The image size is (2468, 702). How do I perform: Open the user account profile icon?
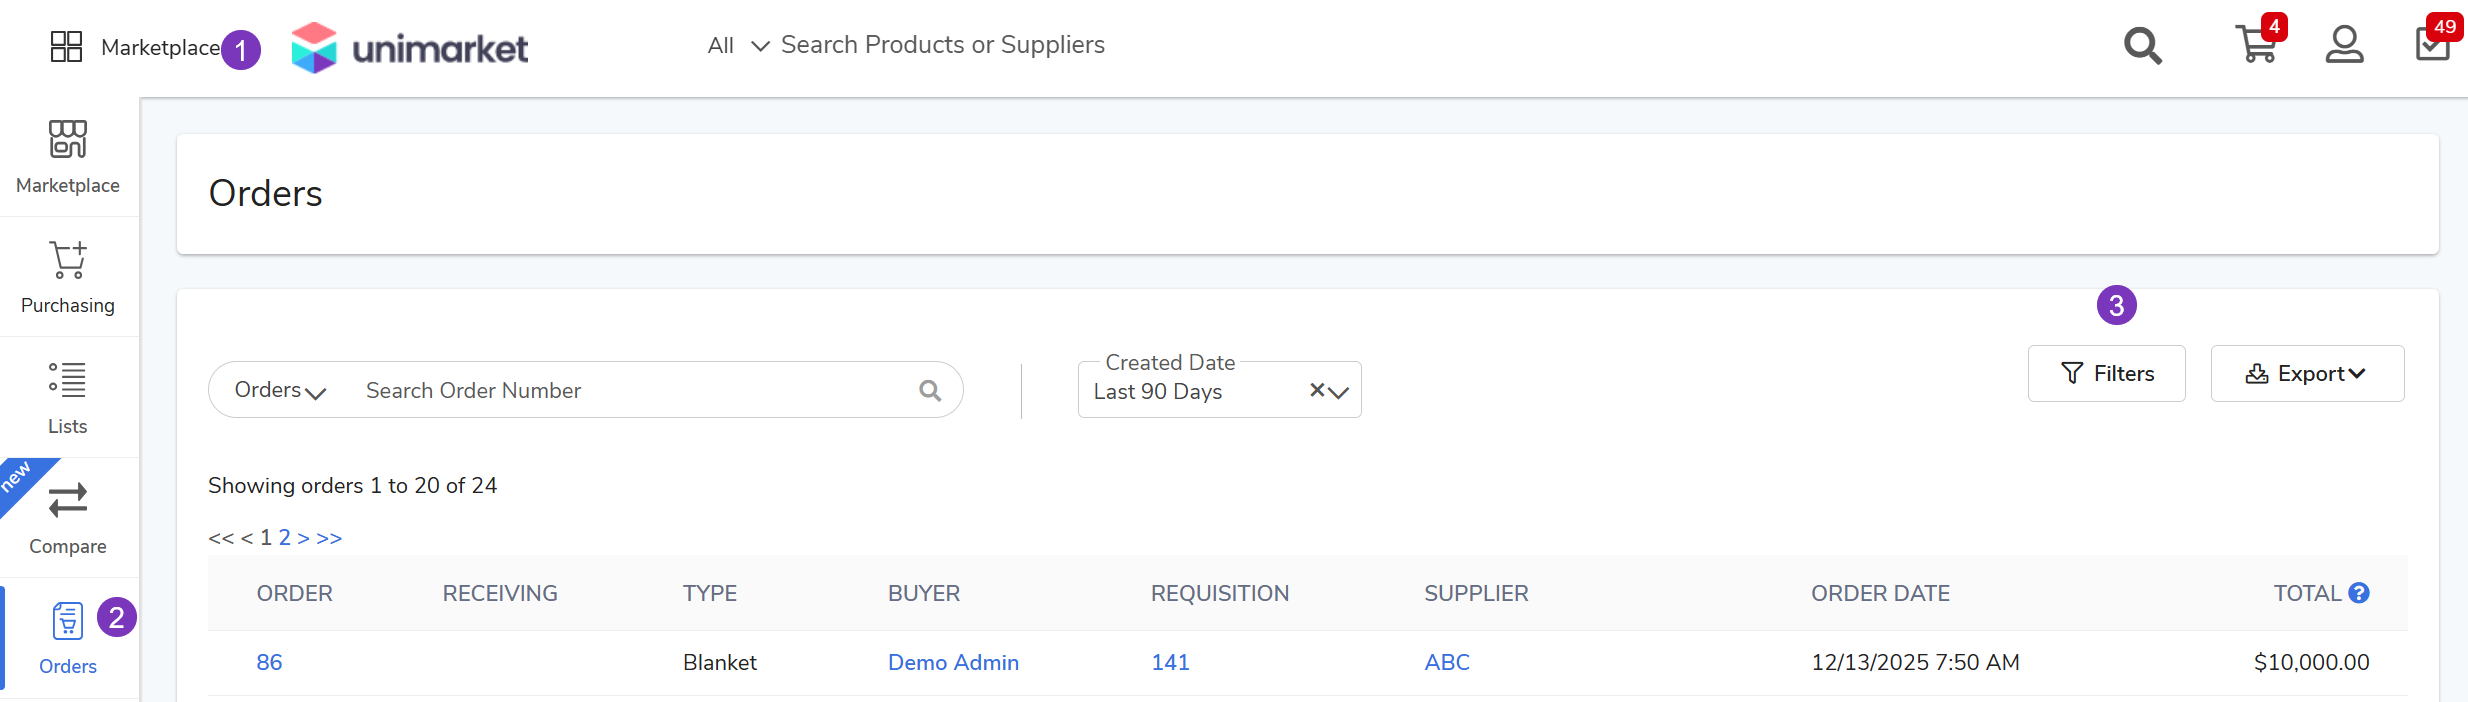(x=2344, y=46)
